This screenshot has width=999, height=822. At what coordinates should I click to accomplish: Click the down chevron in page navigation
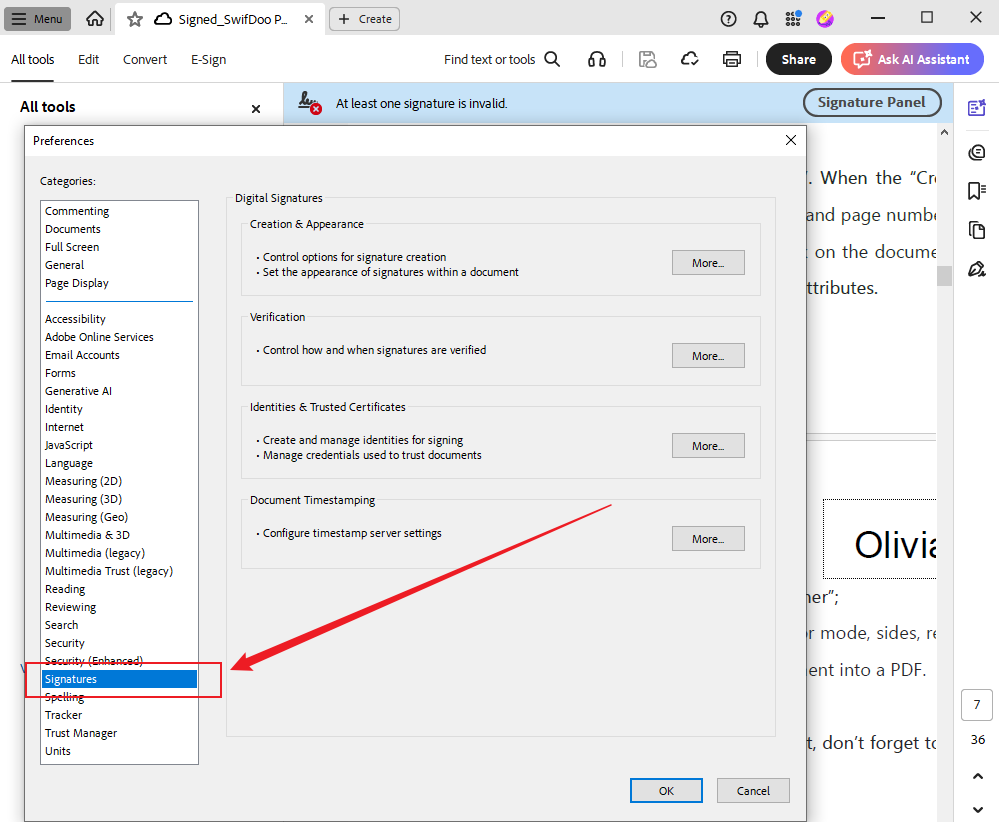977,810
